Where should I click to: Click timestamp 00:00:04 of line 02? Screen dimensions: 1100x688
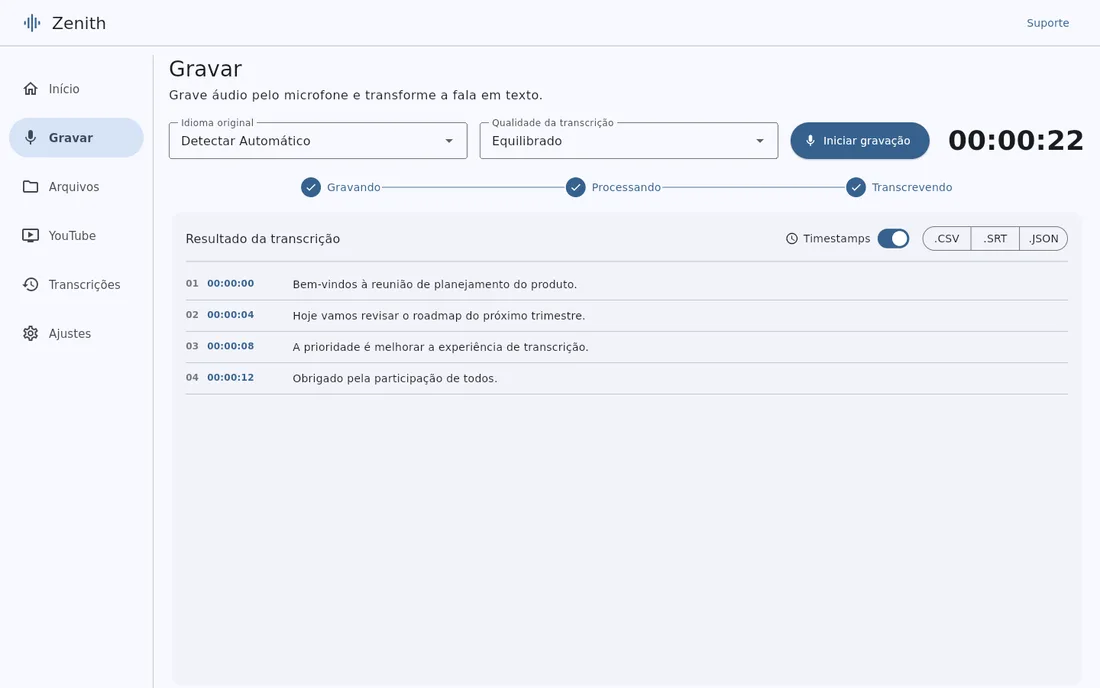click(230, 315)
